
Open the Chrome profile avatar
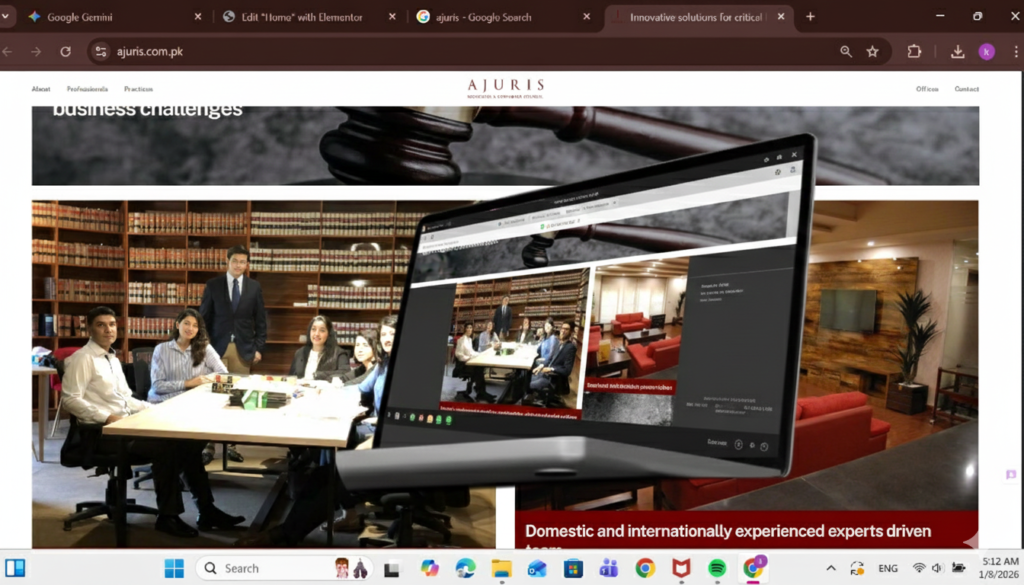(x=986, y=52)
